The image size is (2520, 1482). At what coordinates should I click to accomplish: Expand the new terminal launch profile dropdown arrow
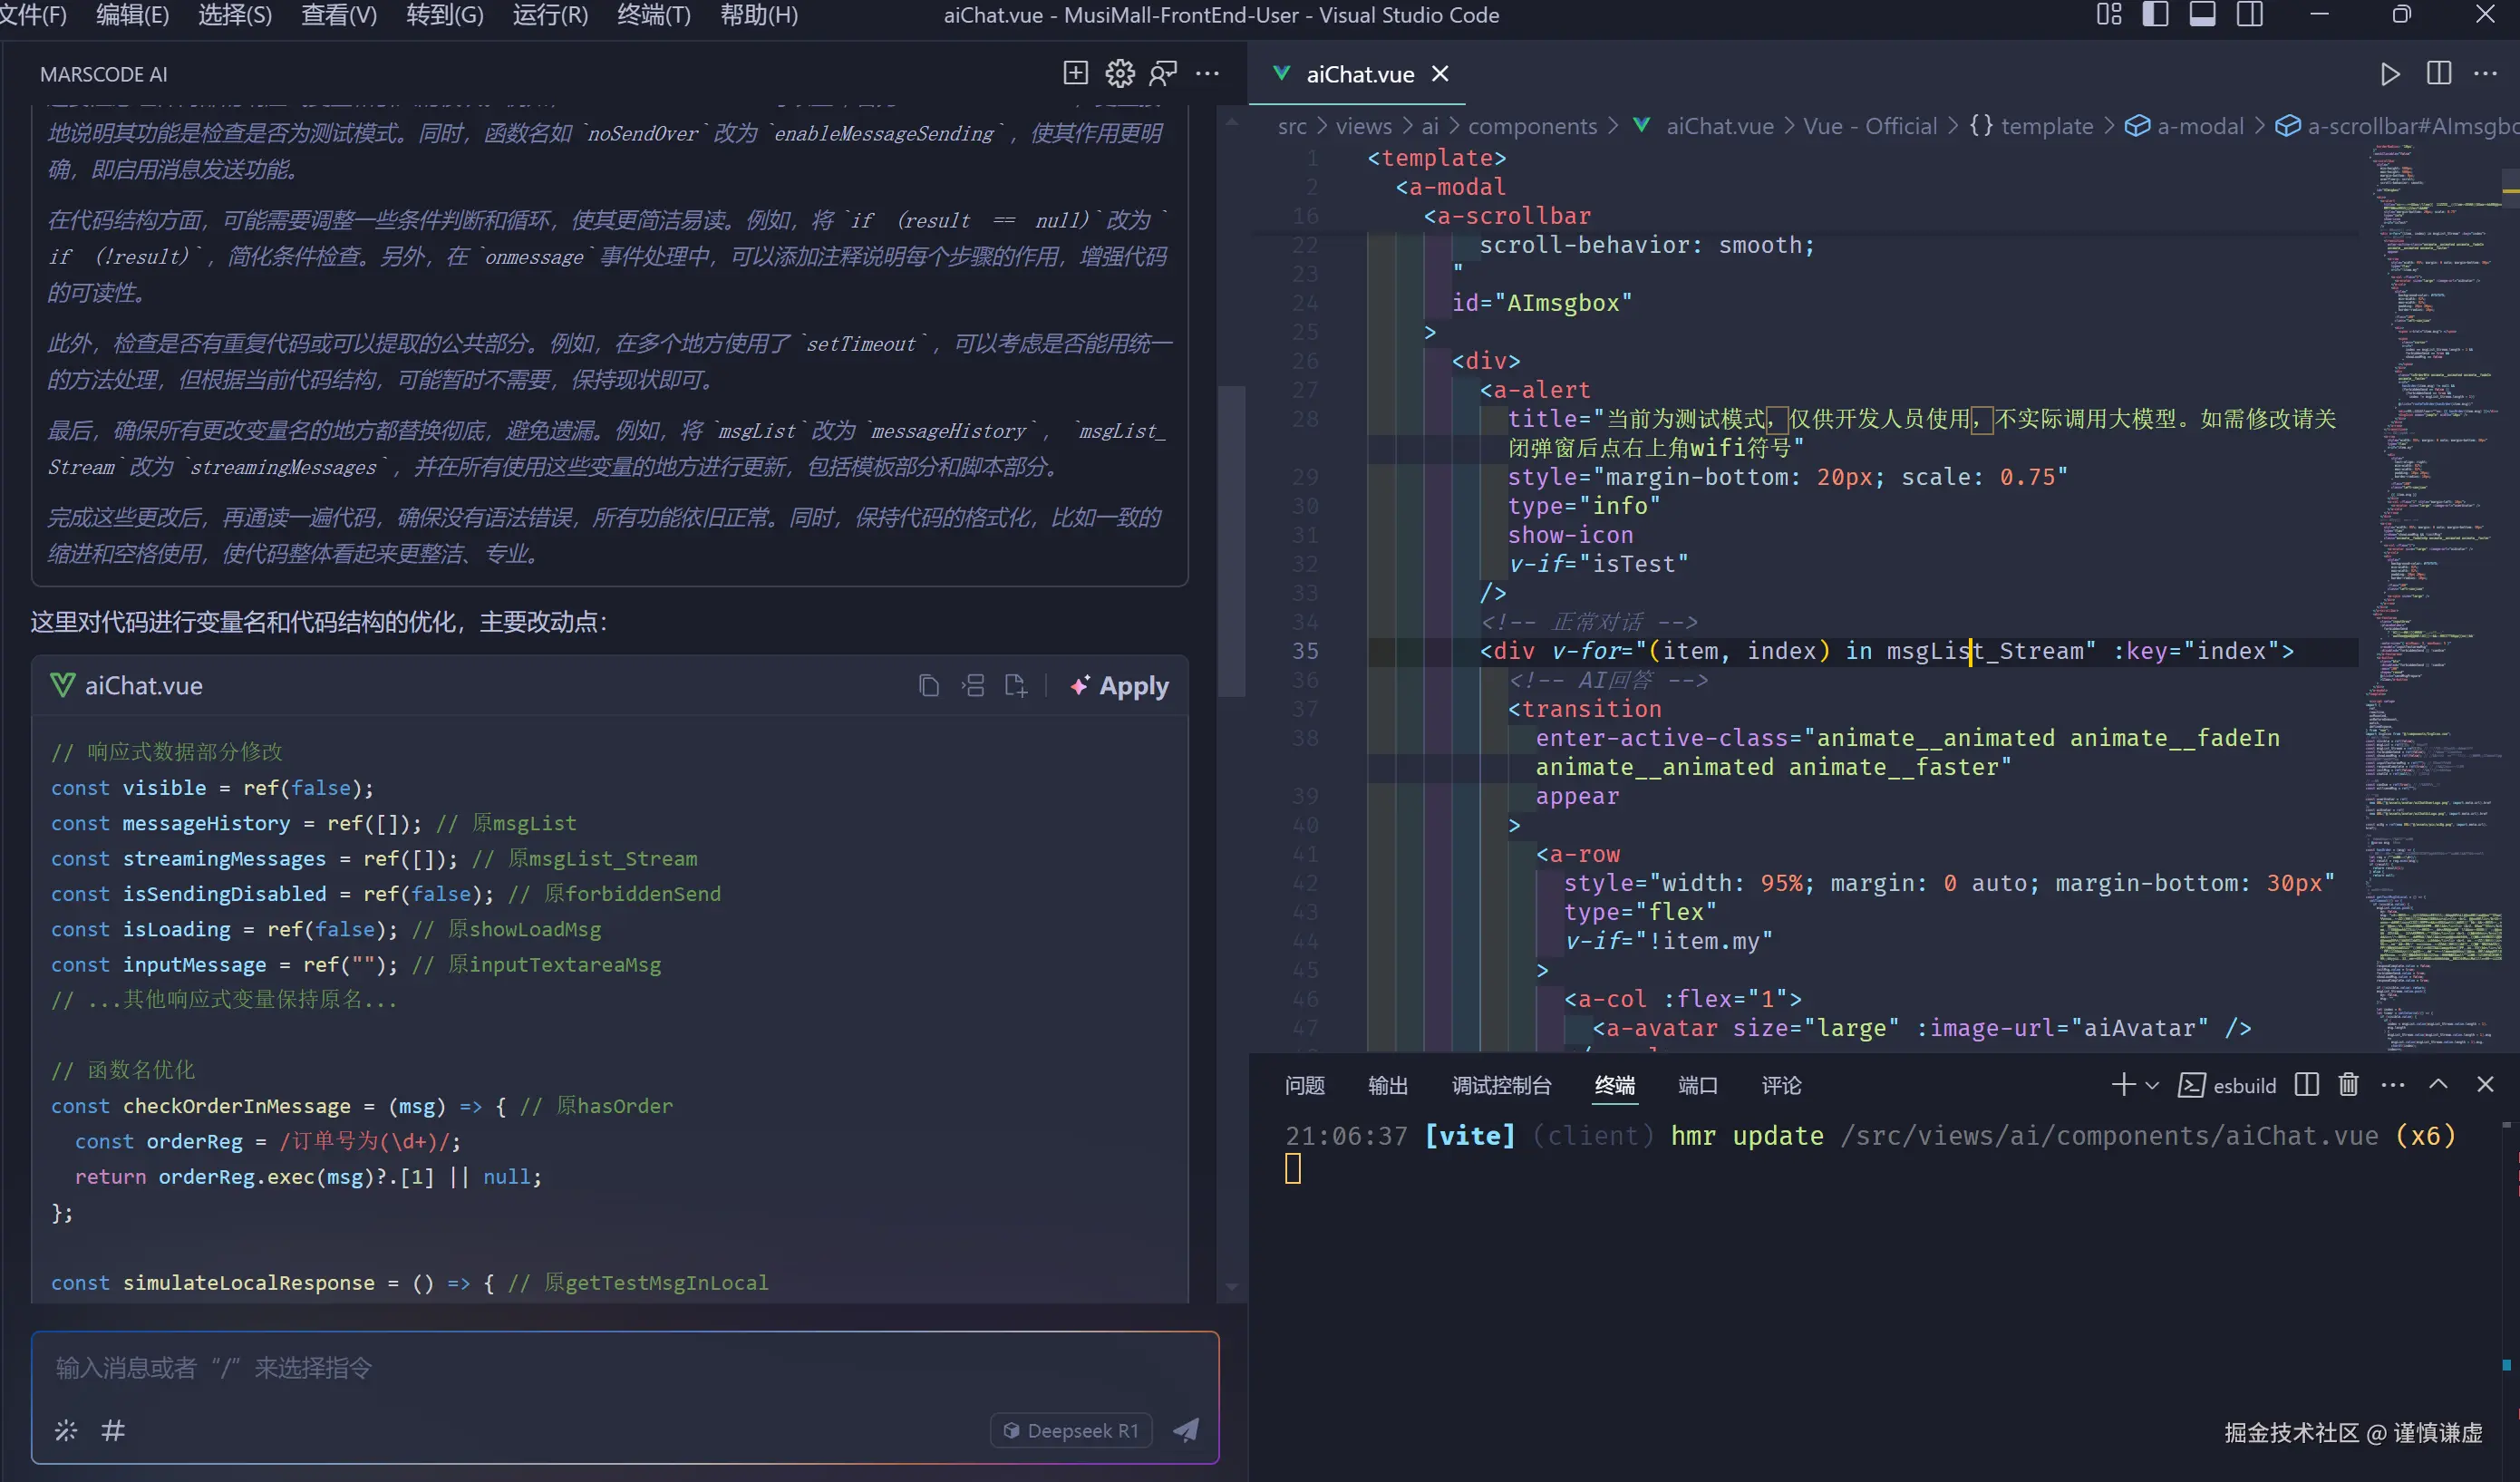2153,1085
